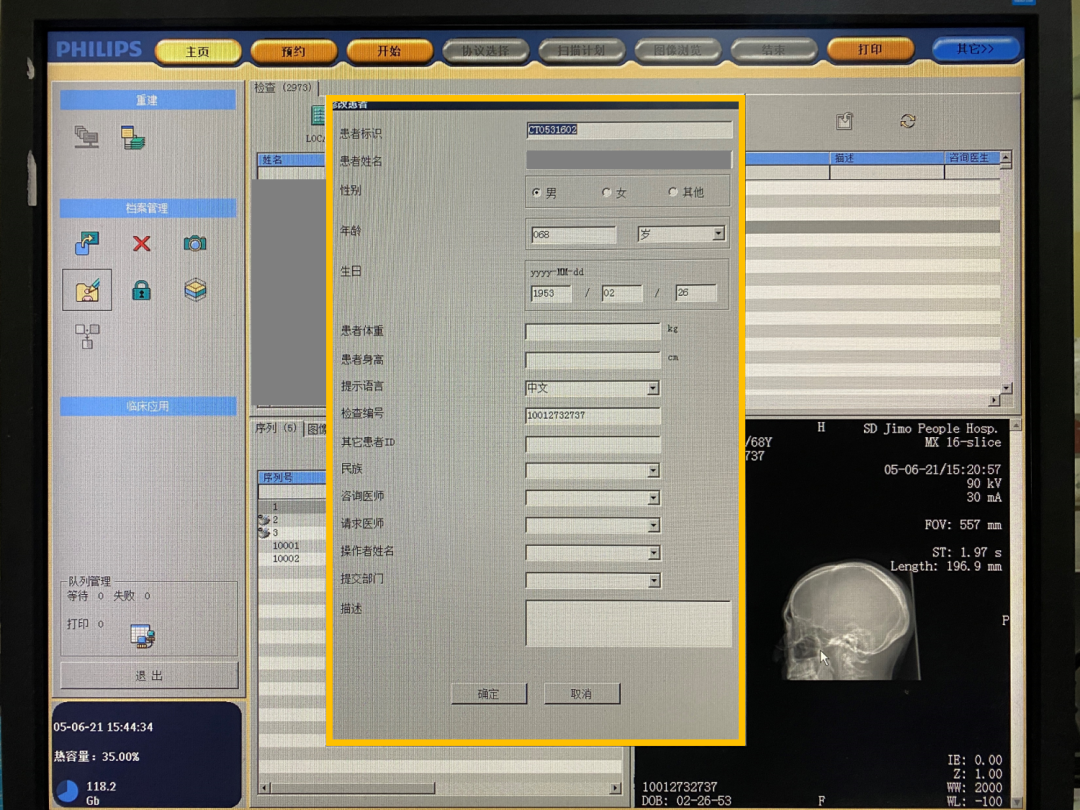Click the series 3 scan icon
This screenshot has height=810, width=1080.
click(264, 532)
